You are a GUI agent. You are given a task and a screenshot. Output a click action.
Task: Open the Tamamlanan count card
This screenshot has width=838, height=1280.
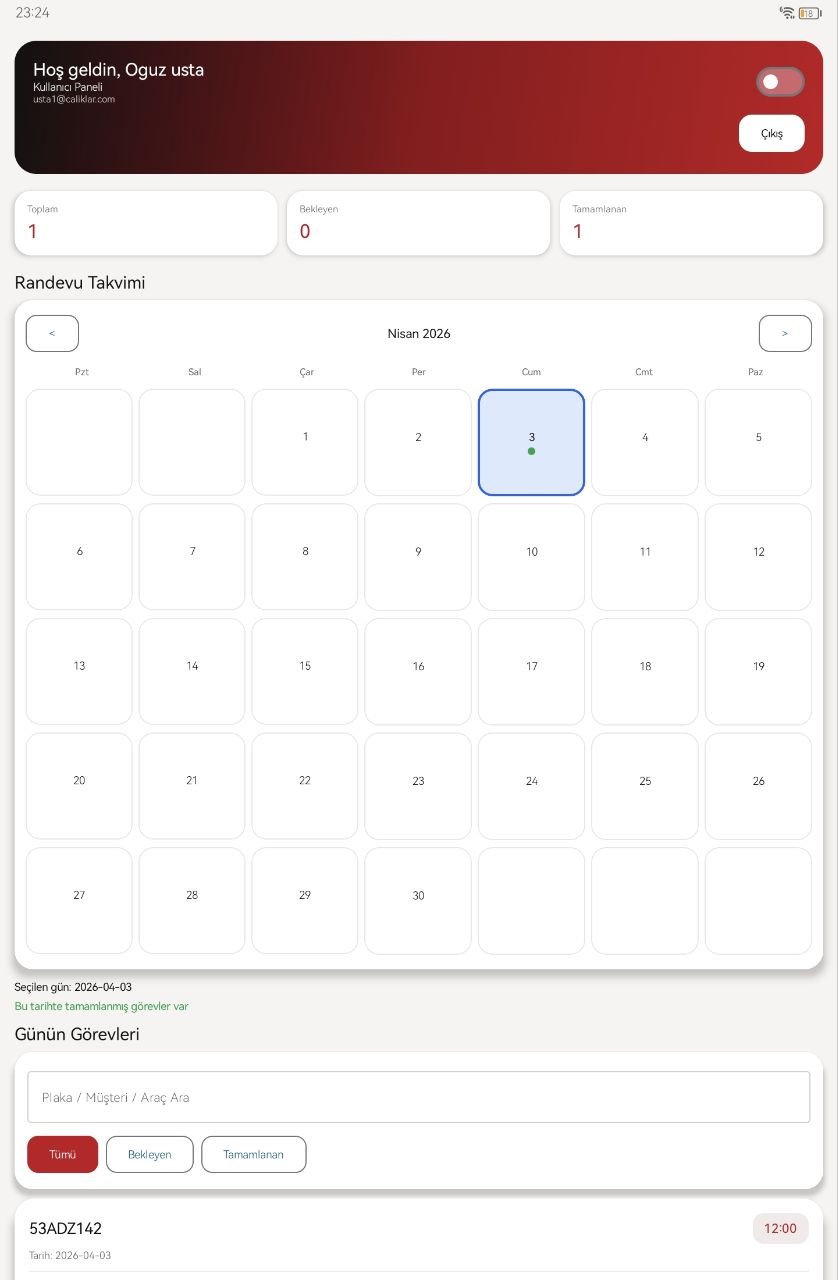[691, 223]
